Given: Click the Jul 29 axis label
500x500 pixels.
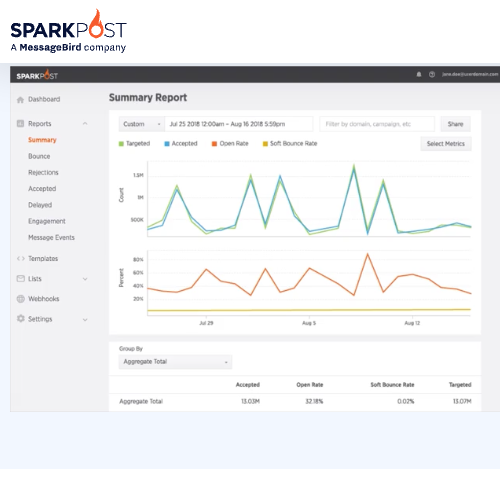Looking at the screenshot, I should pos(206,323).
